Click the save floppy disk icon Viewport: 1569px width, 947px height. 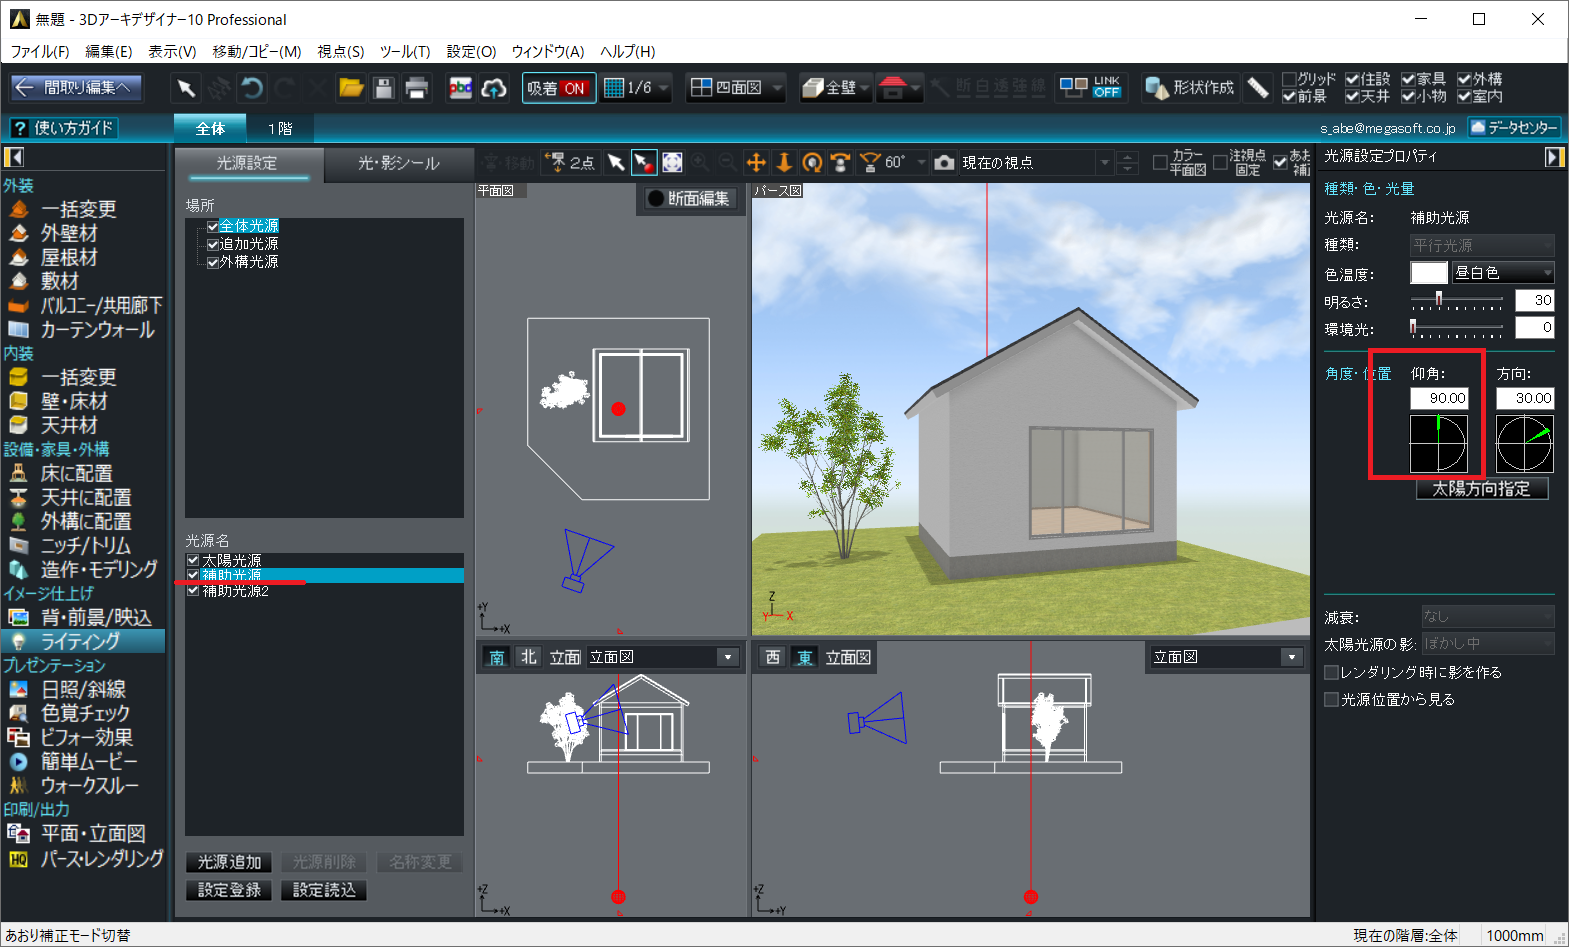click(x=383, y=88)
